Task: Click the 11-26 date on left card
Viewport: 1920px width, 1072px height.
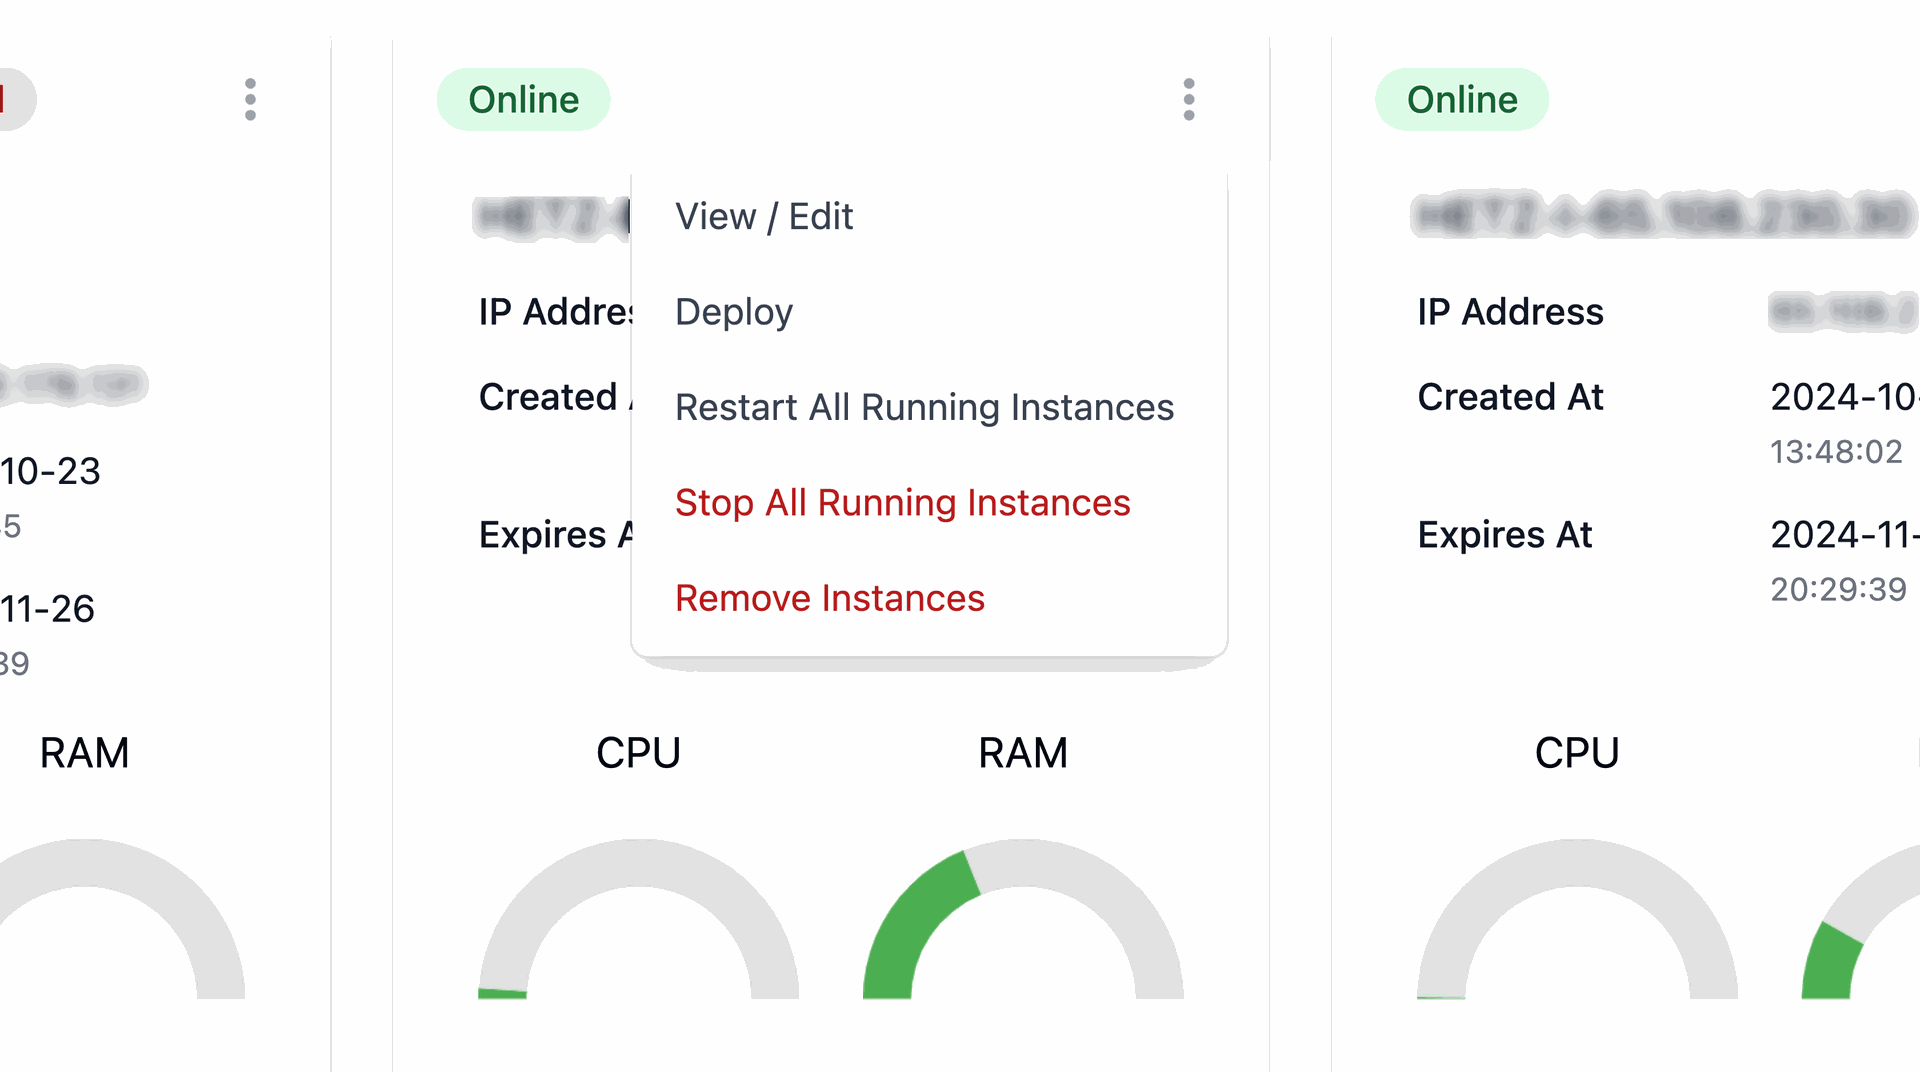Action: (x=47, y=609)
